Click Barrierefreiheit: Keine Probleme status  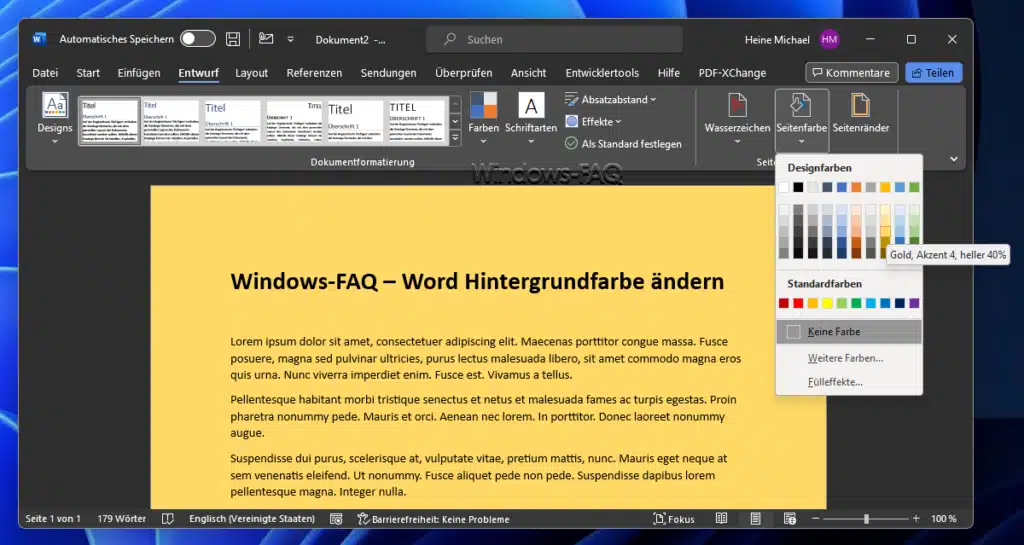434,519
